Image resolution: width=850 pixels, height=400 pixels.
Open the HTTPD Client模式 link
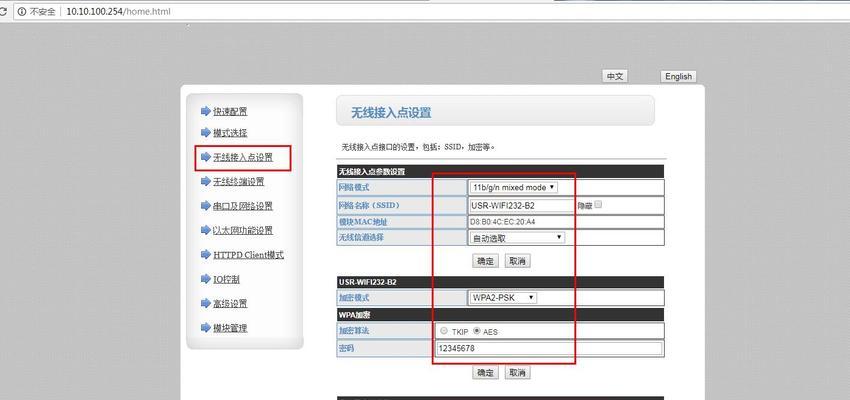(248, 255)
